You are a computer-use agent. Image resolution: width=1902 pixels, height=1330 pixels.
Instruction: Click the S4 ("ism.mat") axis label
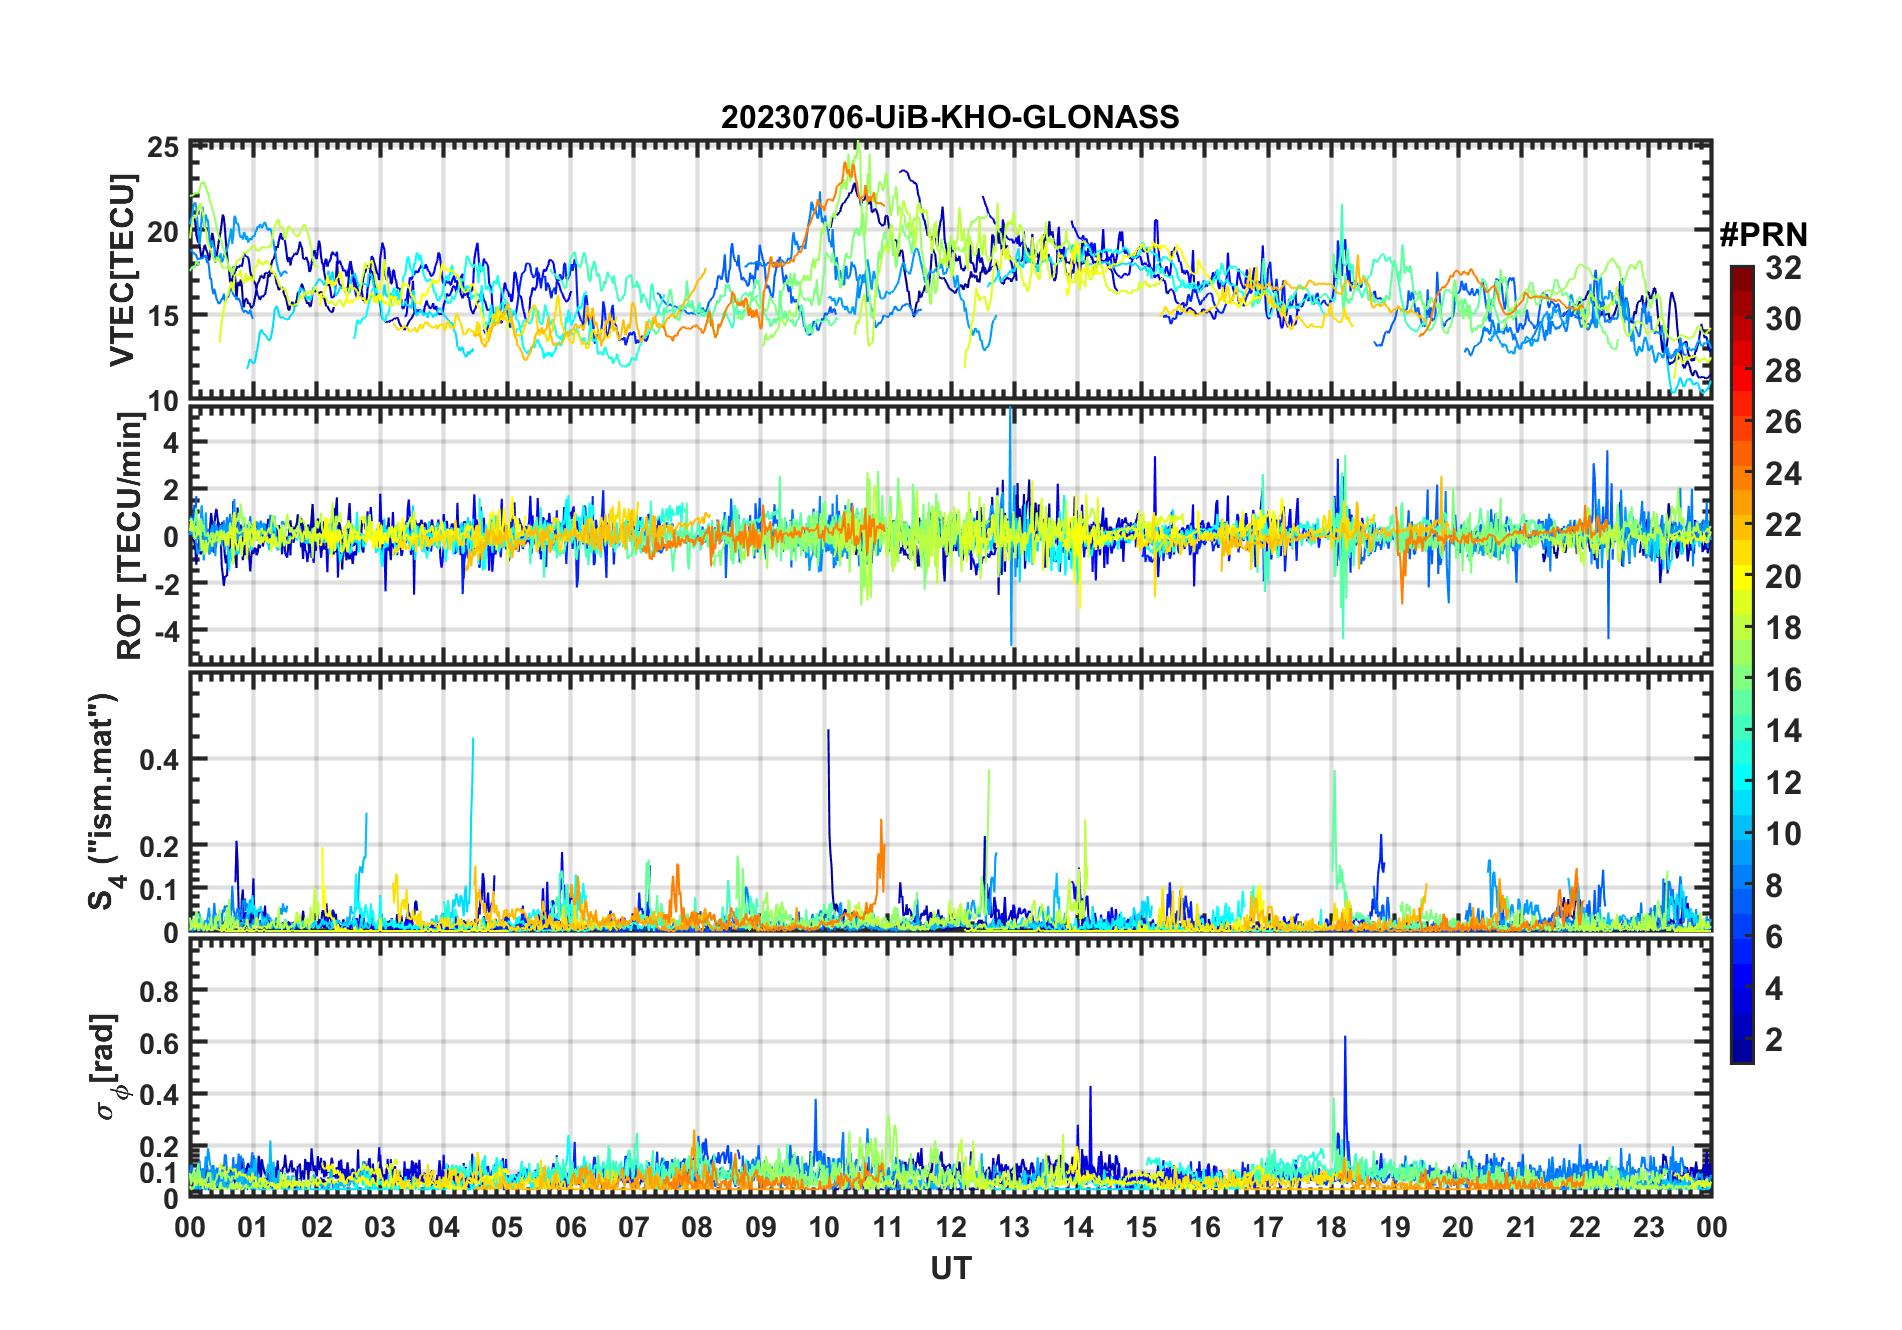103,802
